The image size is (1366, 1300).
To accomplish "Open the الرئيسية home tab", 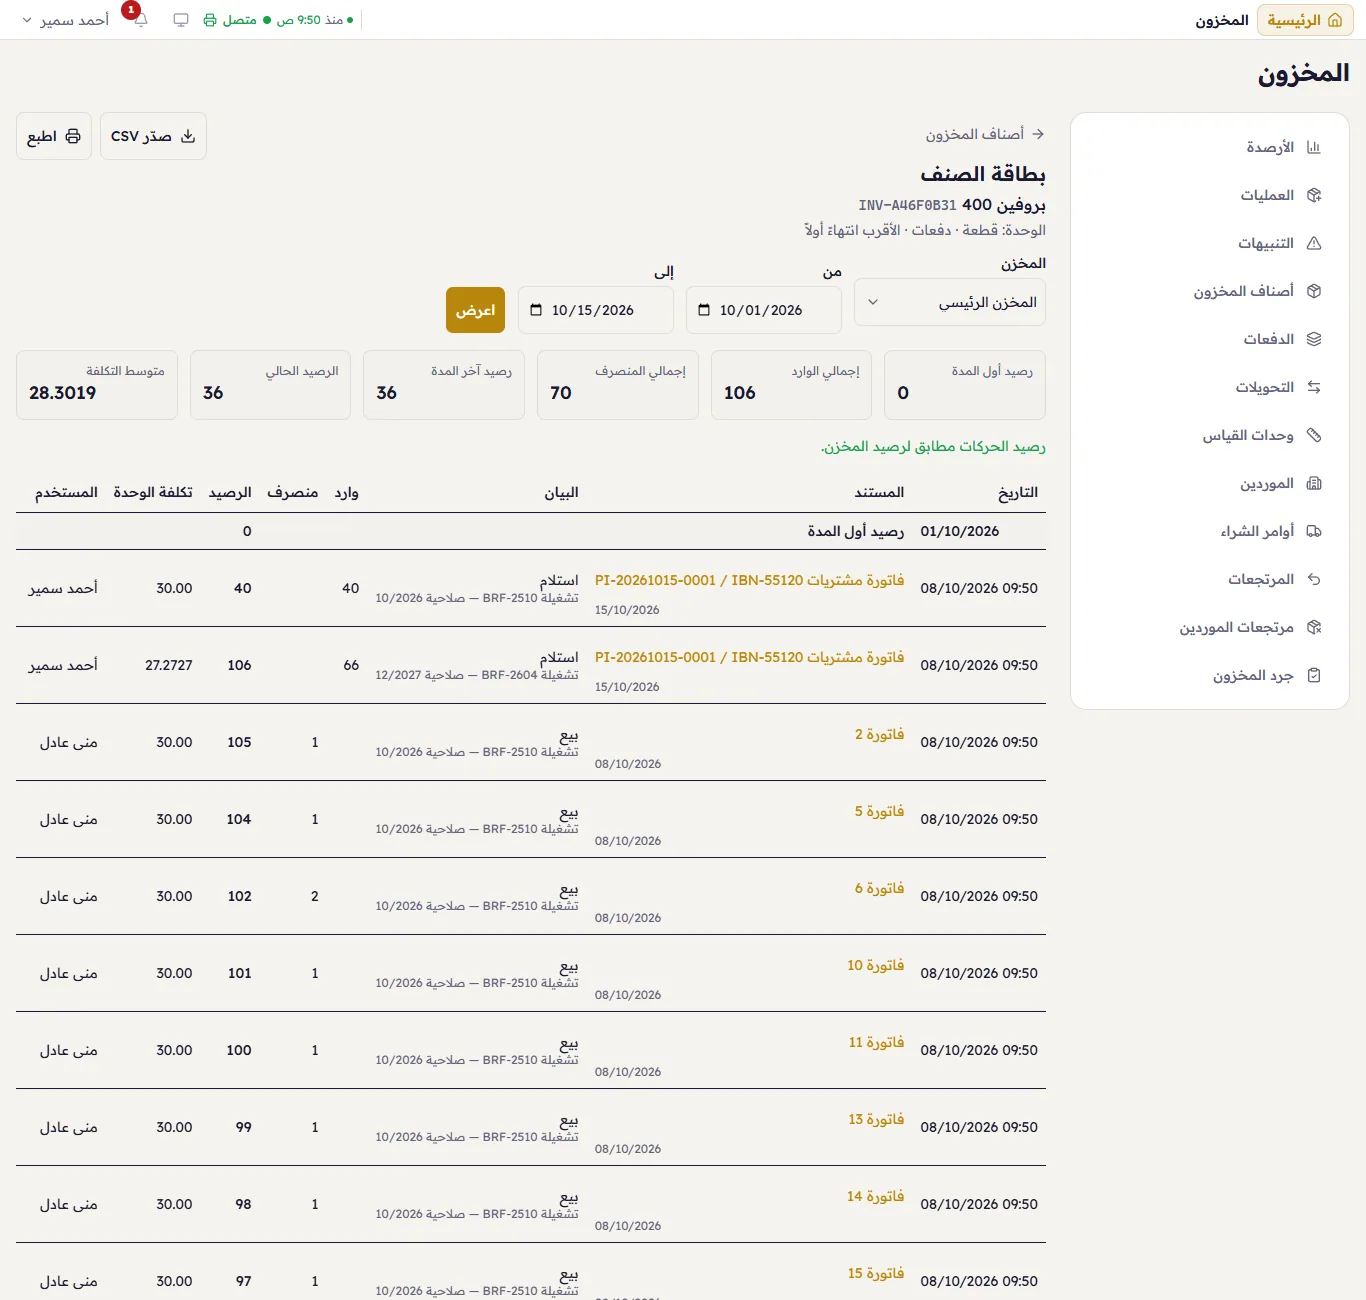I will (x=1305, y=20).
